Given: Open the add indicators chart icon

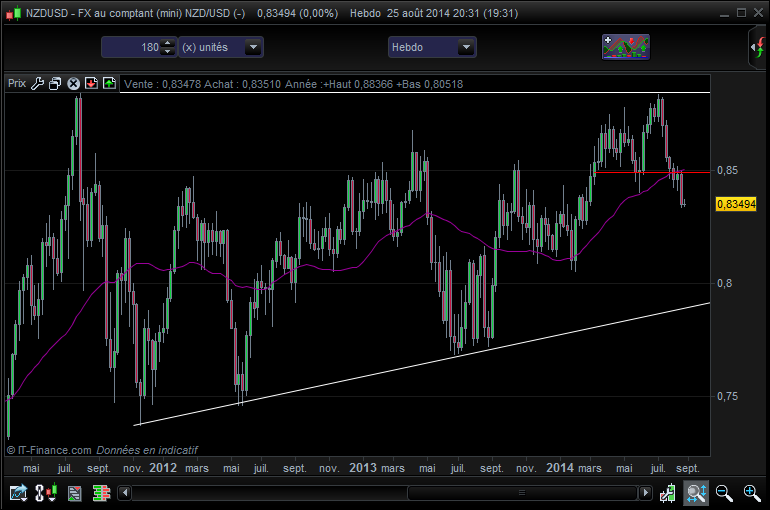Looking at the screenshot, I should click(626, 47).
